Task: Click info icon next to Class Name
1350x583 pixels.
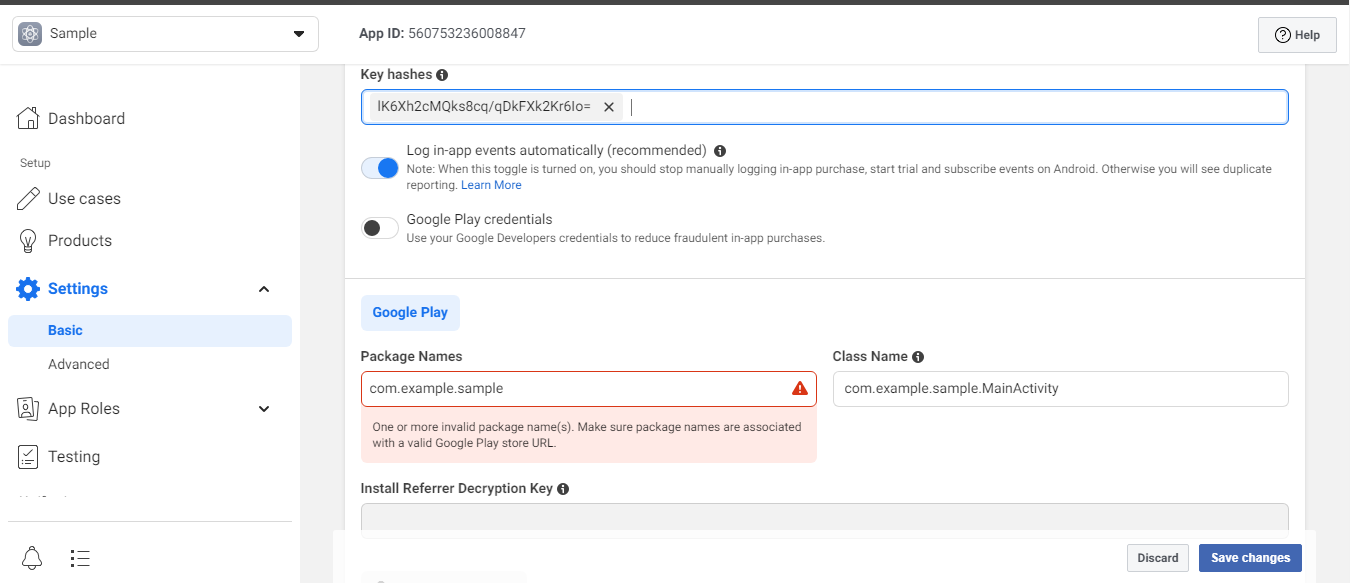Action: pyautogui.click(x=918, y=357)
